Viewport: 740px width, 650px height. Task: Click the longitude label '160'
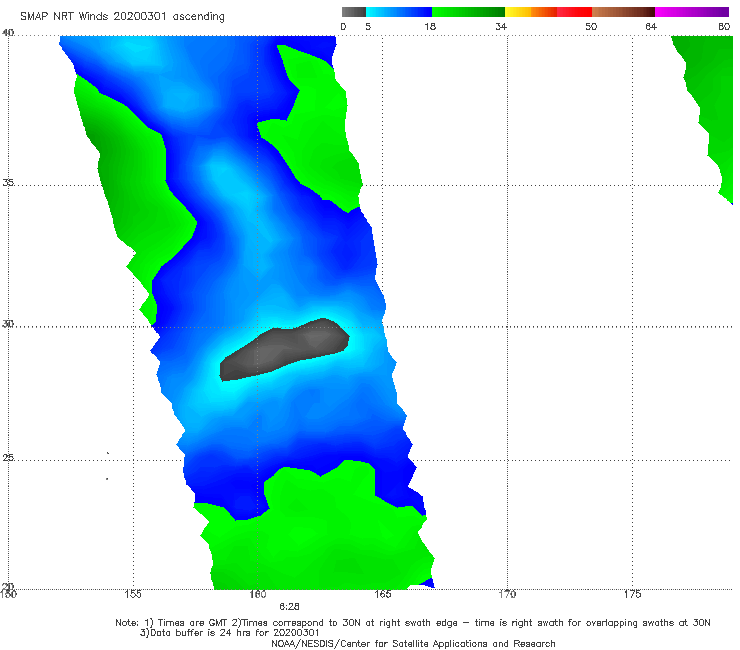(258, 594)
